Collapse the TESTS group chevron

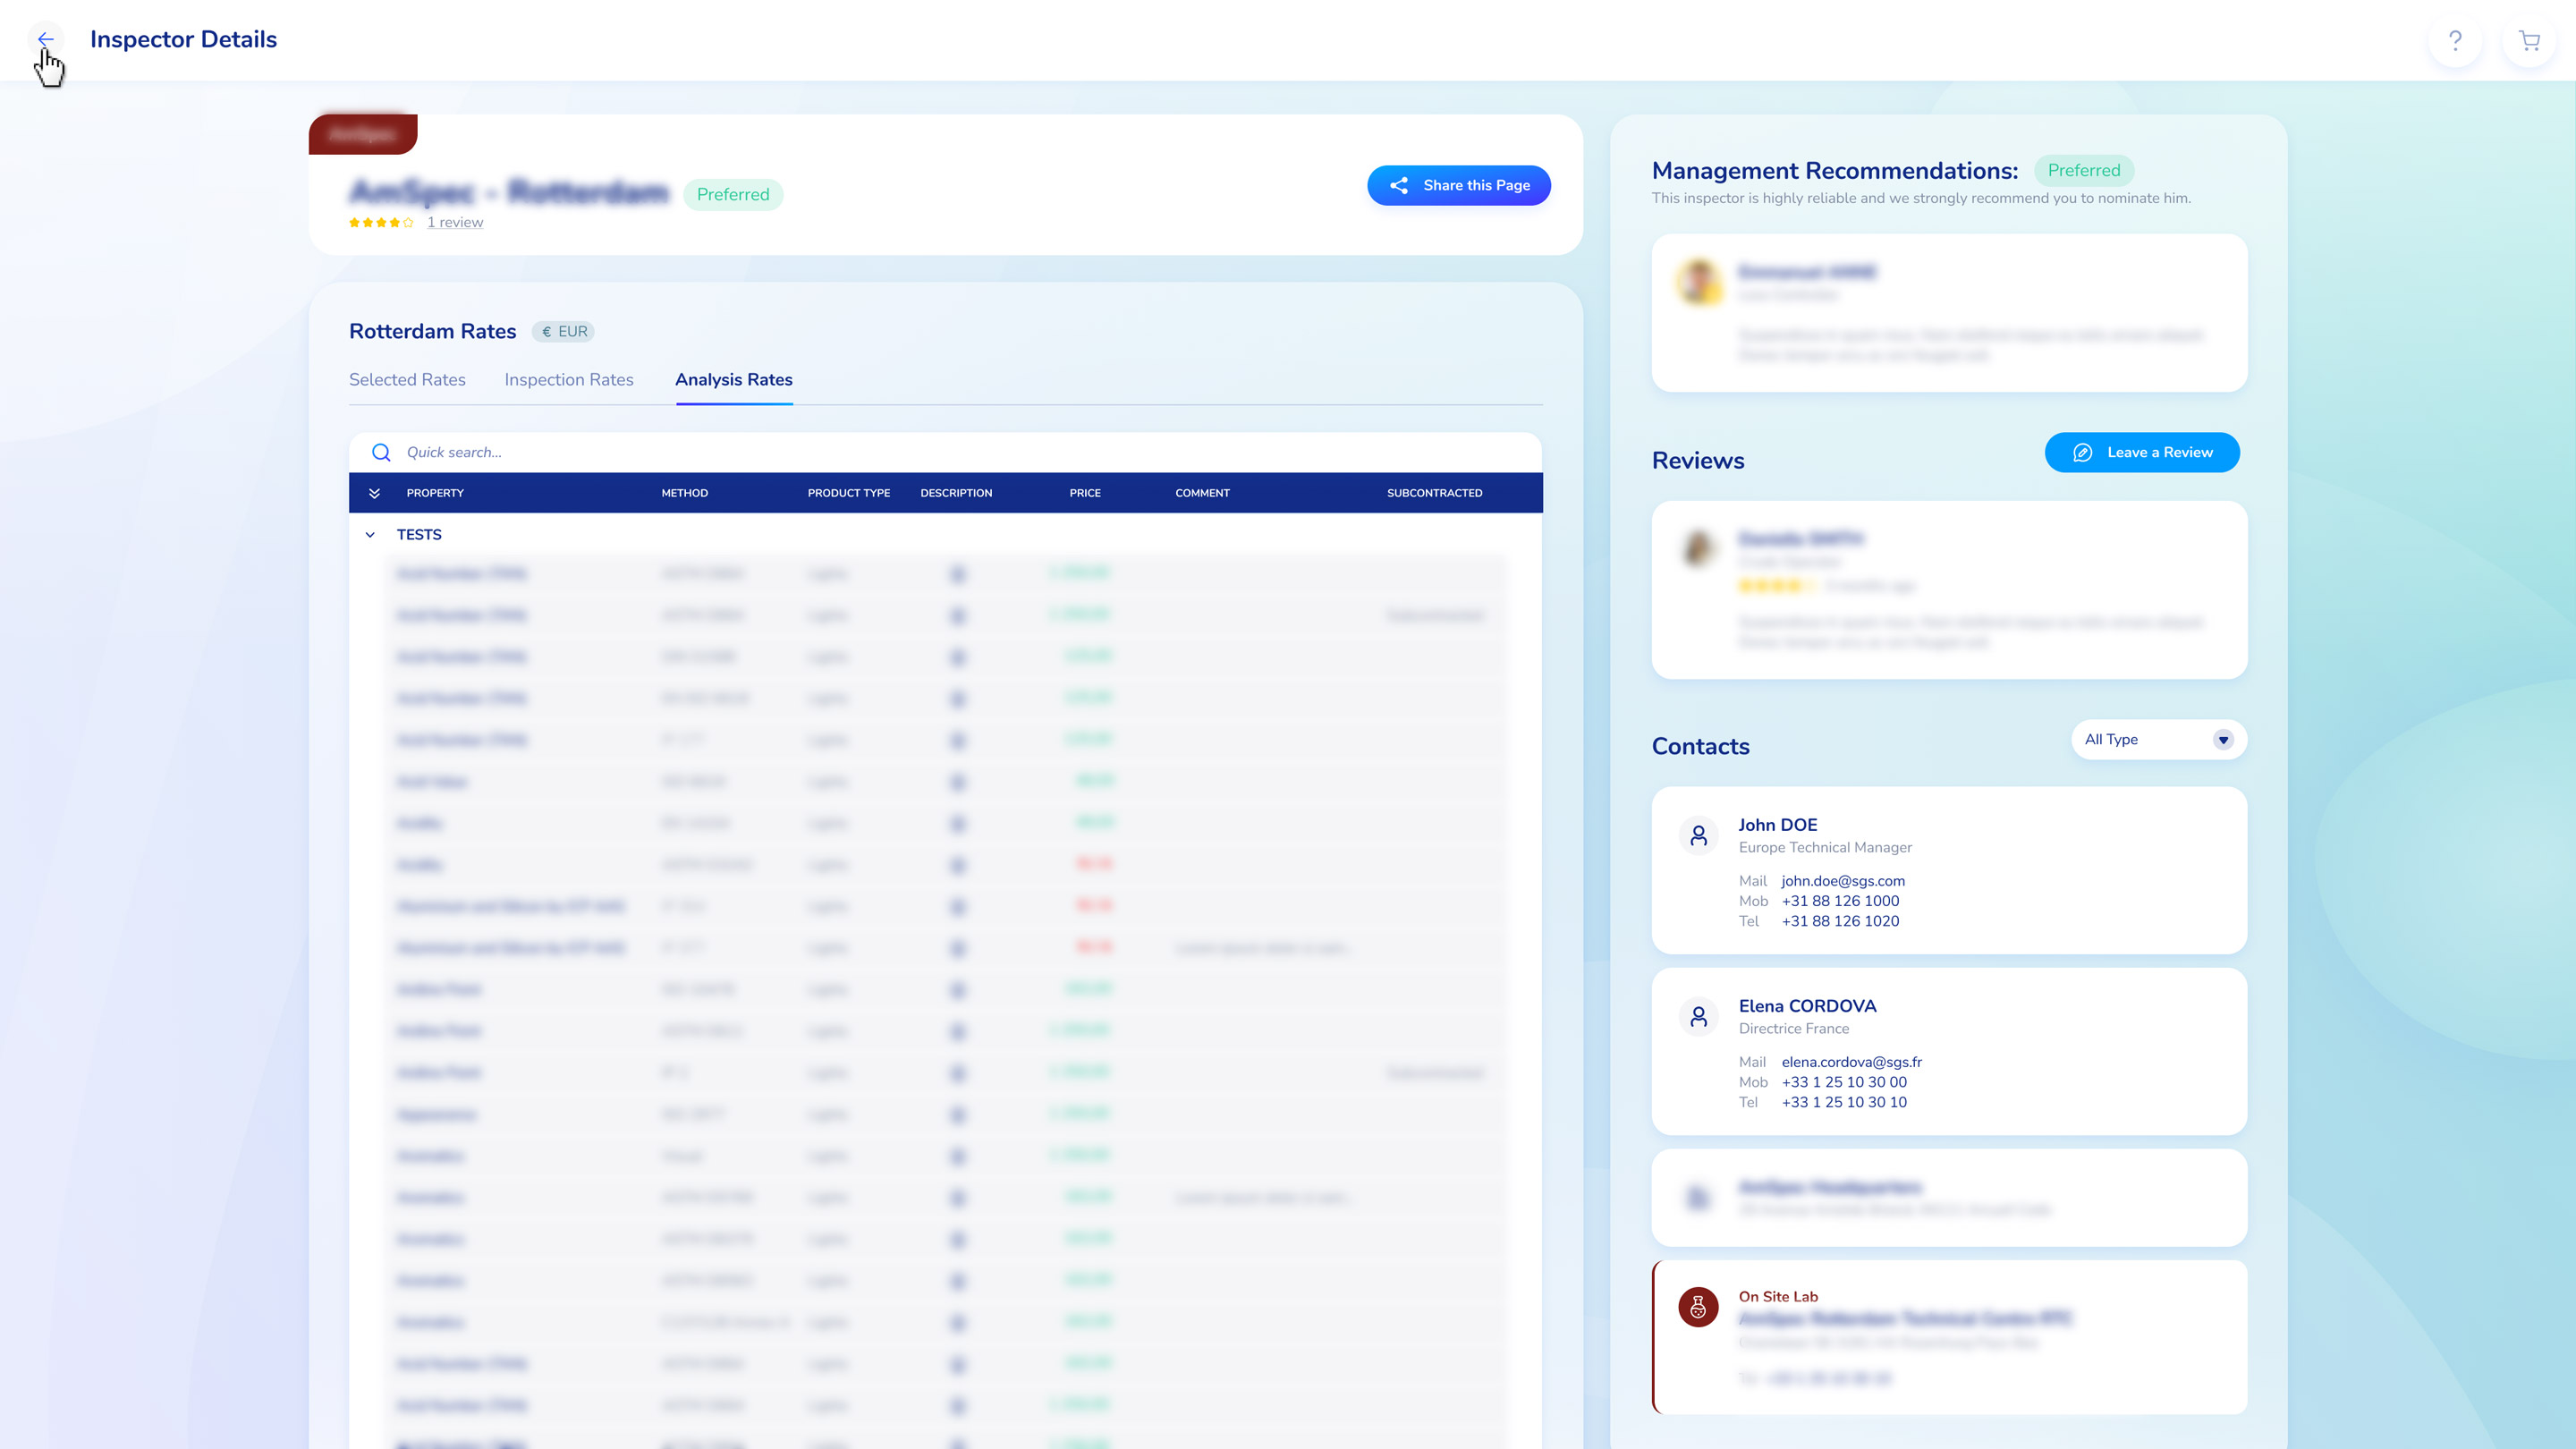click(x=370, y=535)
